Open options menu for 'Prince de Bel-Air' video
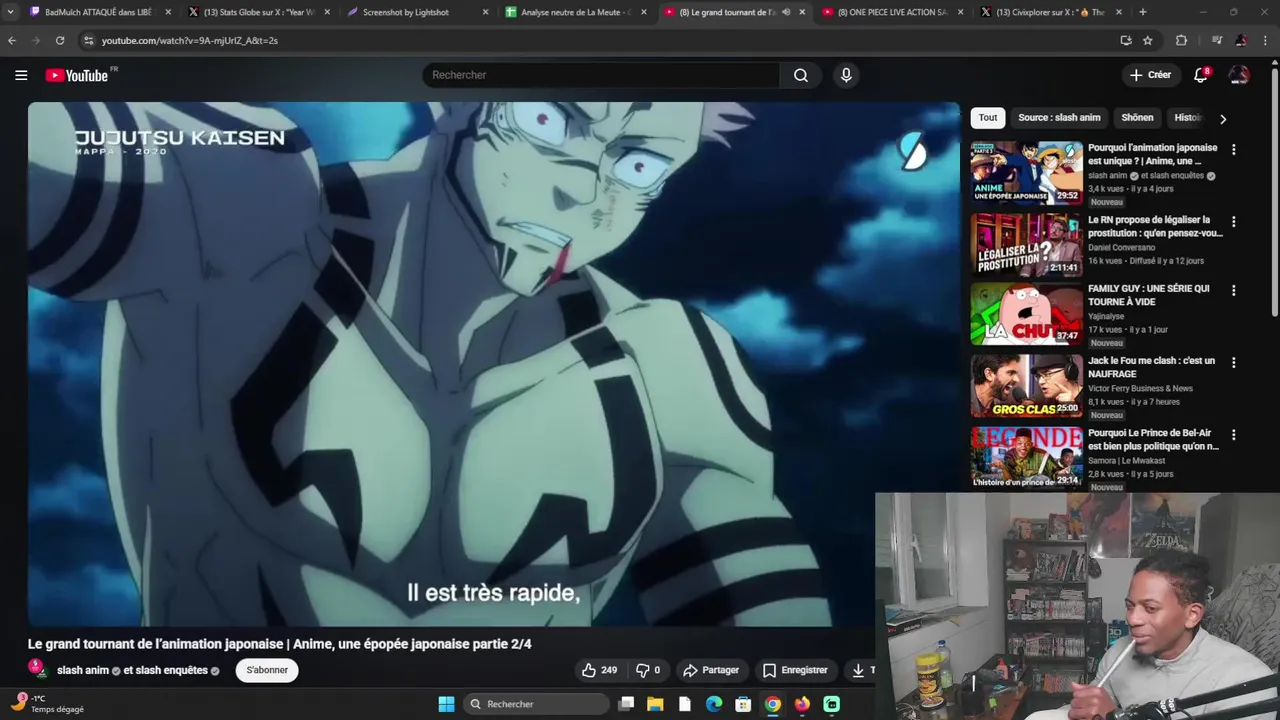The height and width of the screenshot is (720, 1280). pos(1233,435)
